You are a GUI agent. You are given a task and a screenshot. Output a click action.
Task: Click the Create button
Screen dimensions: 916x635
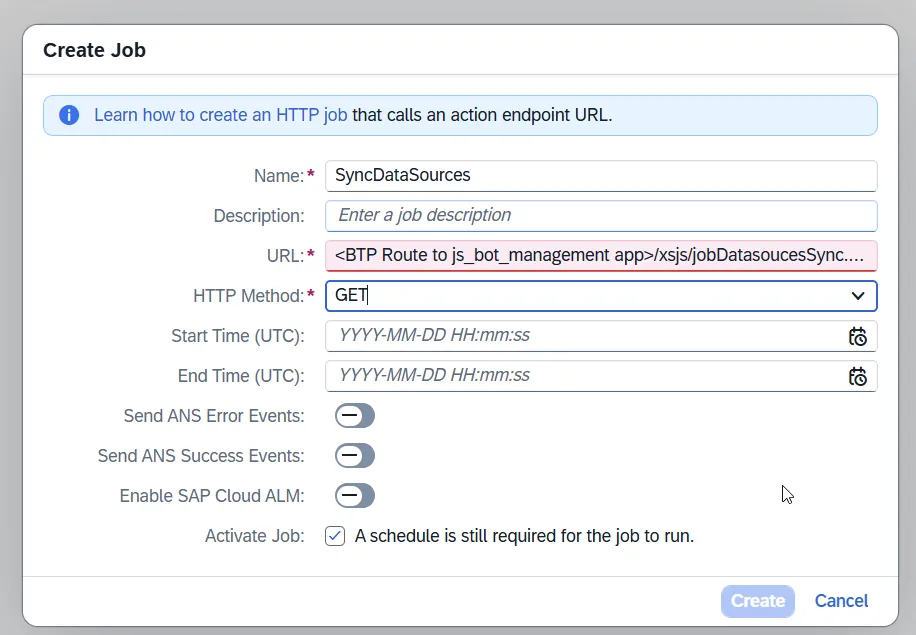(x=758, y=601)
